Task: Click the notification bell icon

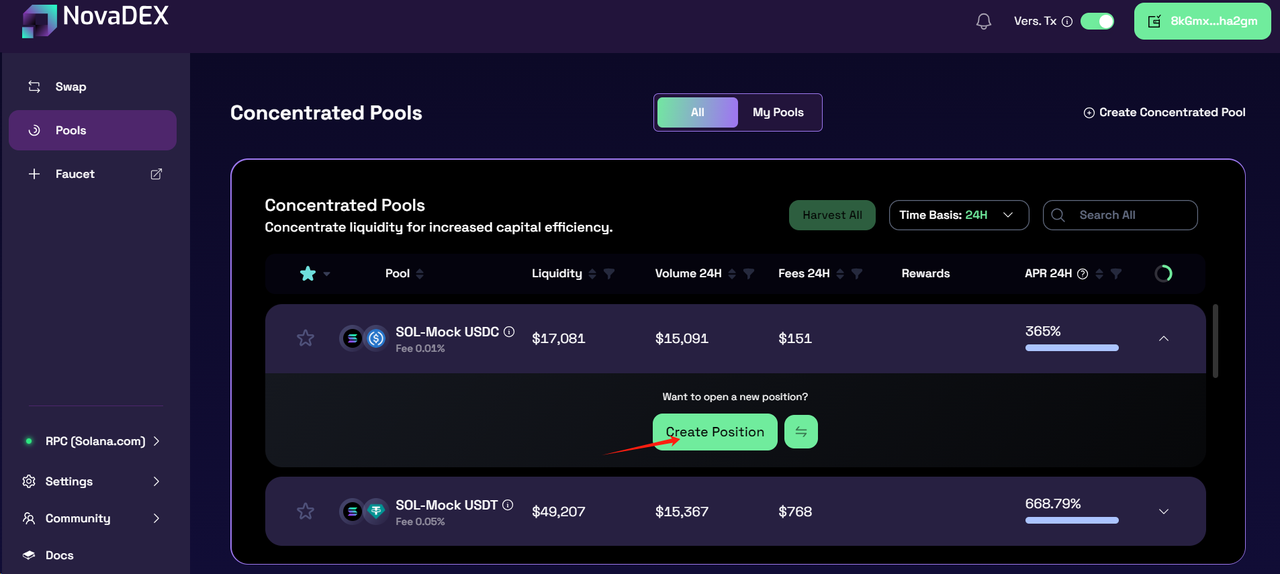Action: [983, 21]
